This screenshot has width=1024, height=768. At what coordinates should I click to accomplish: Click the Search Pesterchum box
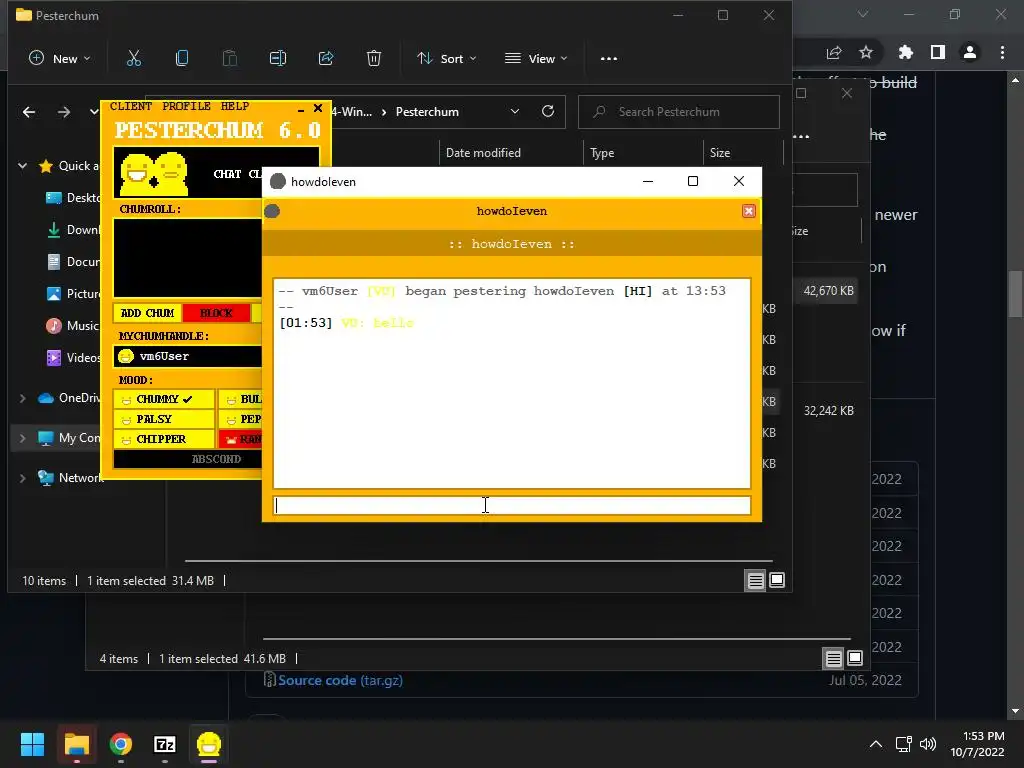tap(679, 112)
